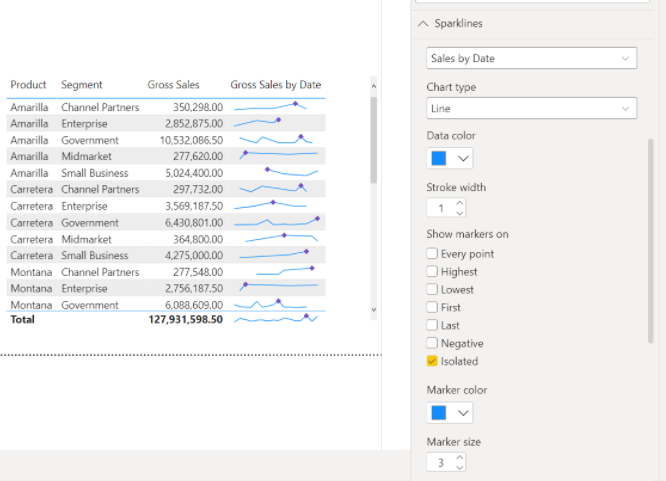This screenshot has width=666, height=481.
Task: Sort by the Gross Sales column header
Action: (x=173, y=85)
